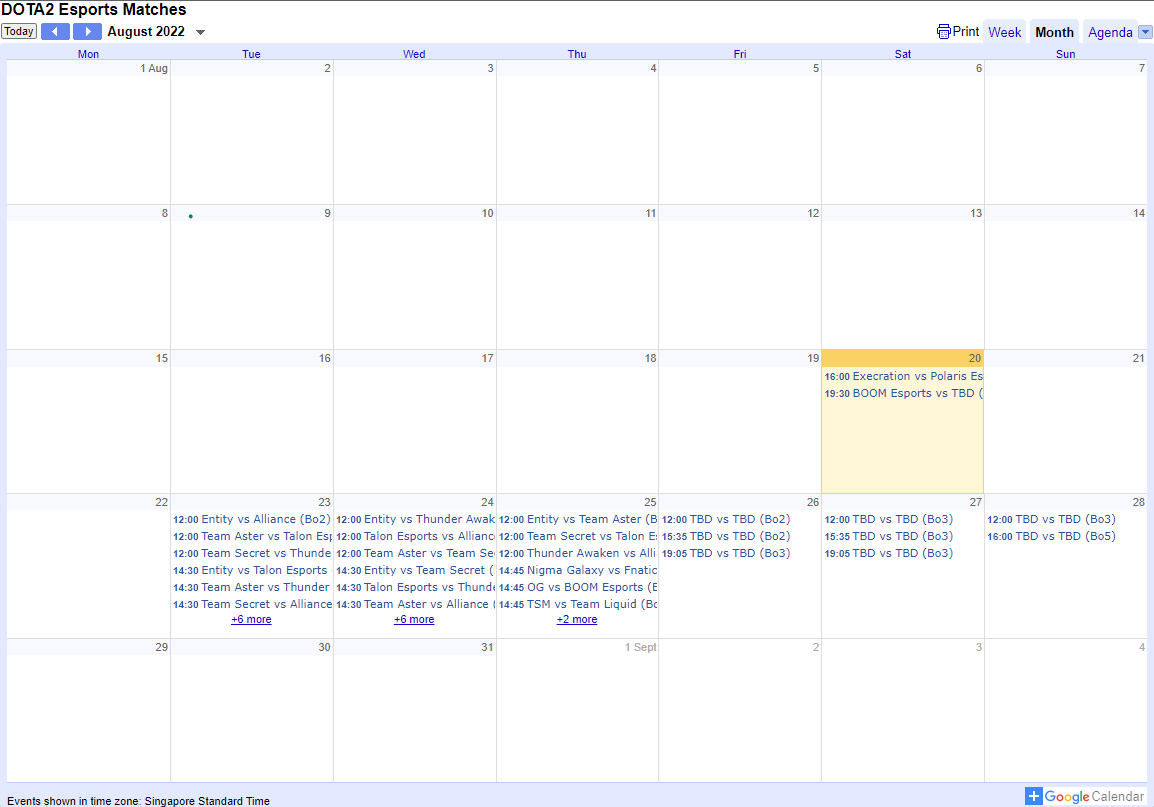Viewport: 1154px width, 807px height.
Task: Open Sunday 16:00 TBD vs TBD (Bo5) event
Action: pos(1051,536)
